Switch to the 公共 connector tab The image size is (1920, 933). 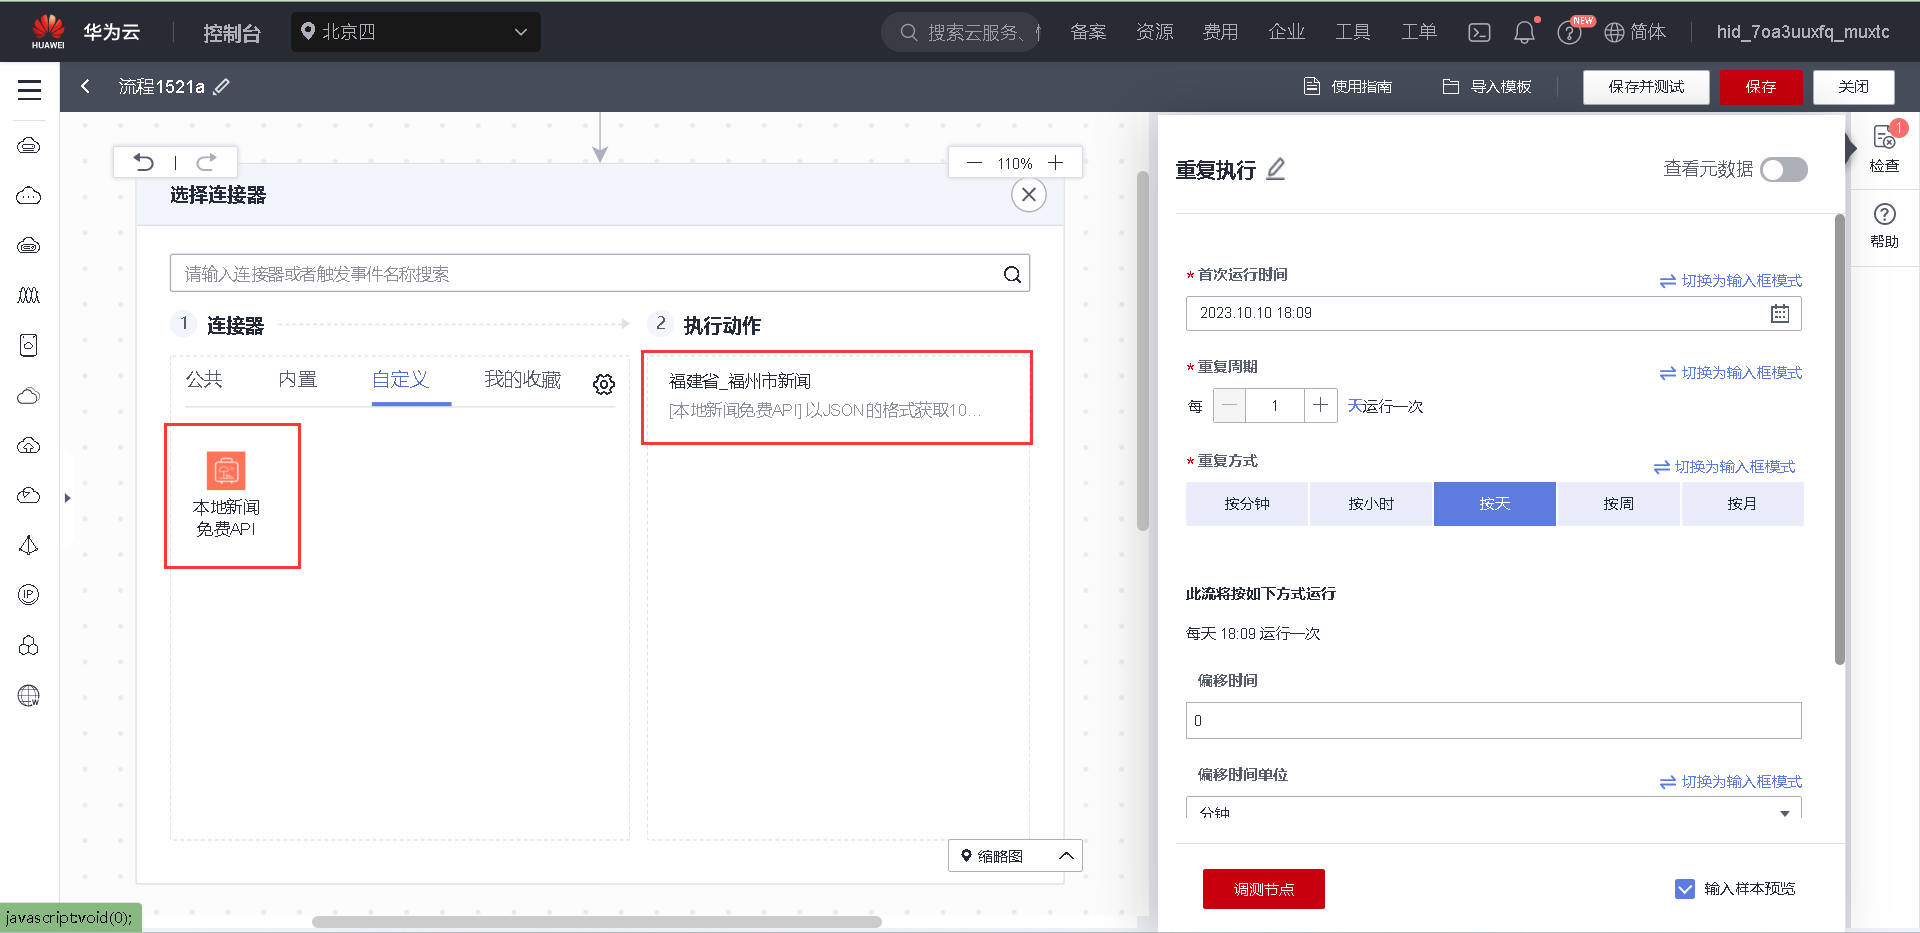tap(204, 380)
